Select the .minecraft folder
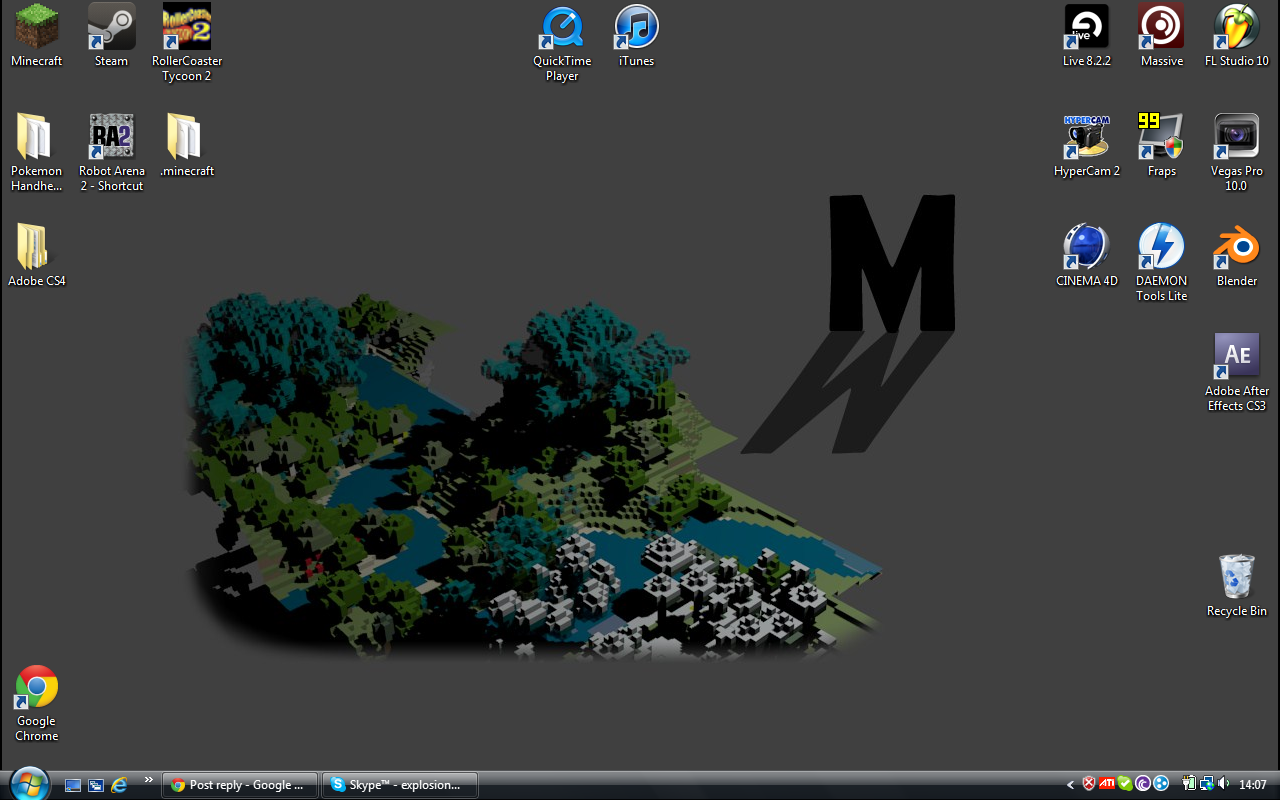Screen dimensions: 1280x800 tap(187, 145)
